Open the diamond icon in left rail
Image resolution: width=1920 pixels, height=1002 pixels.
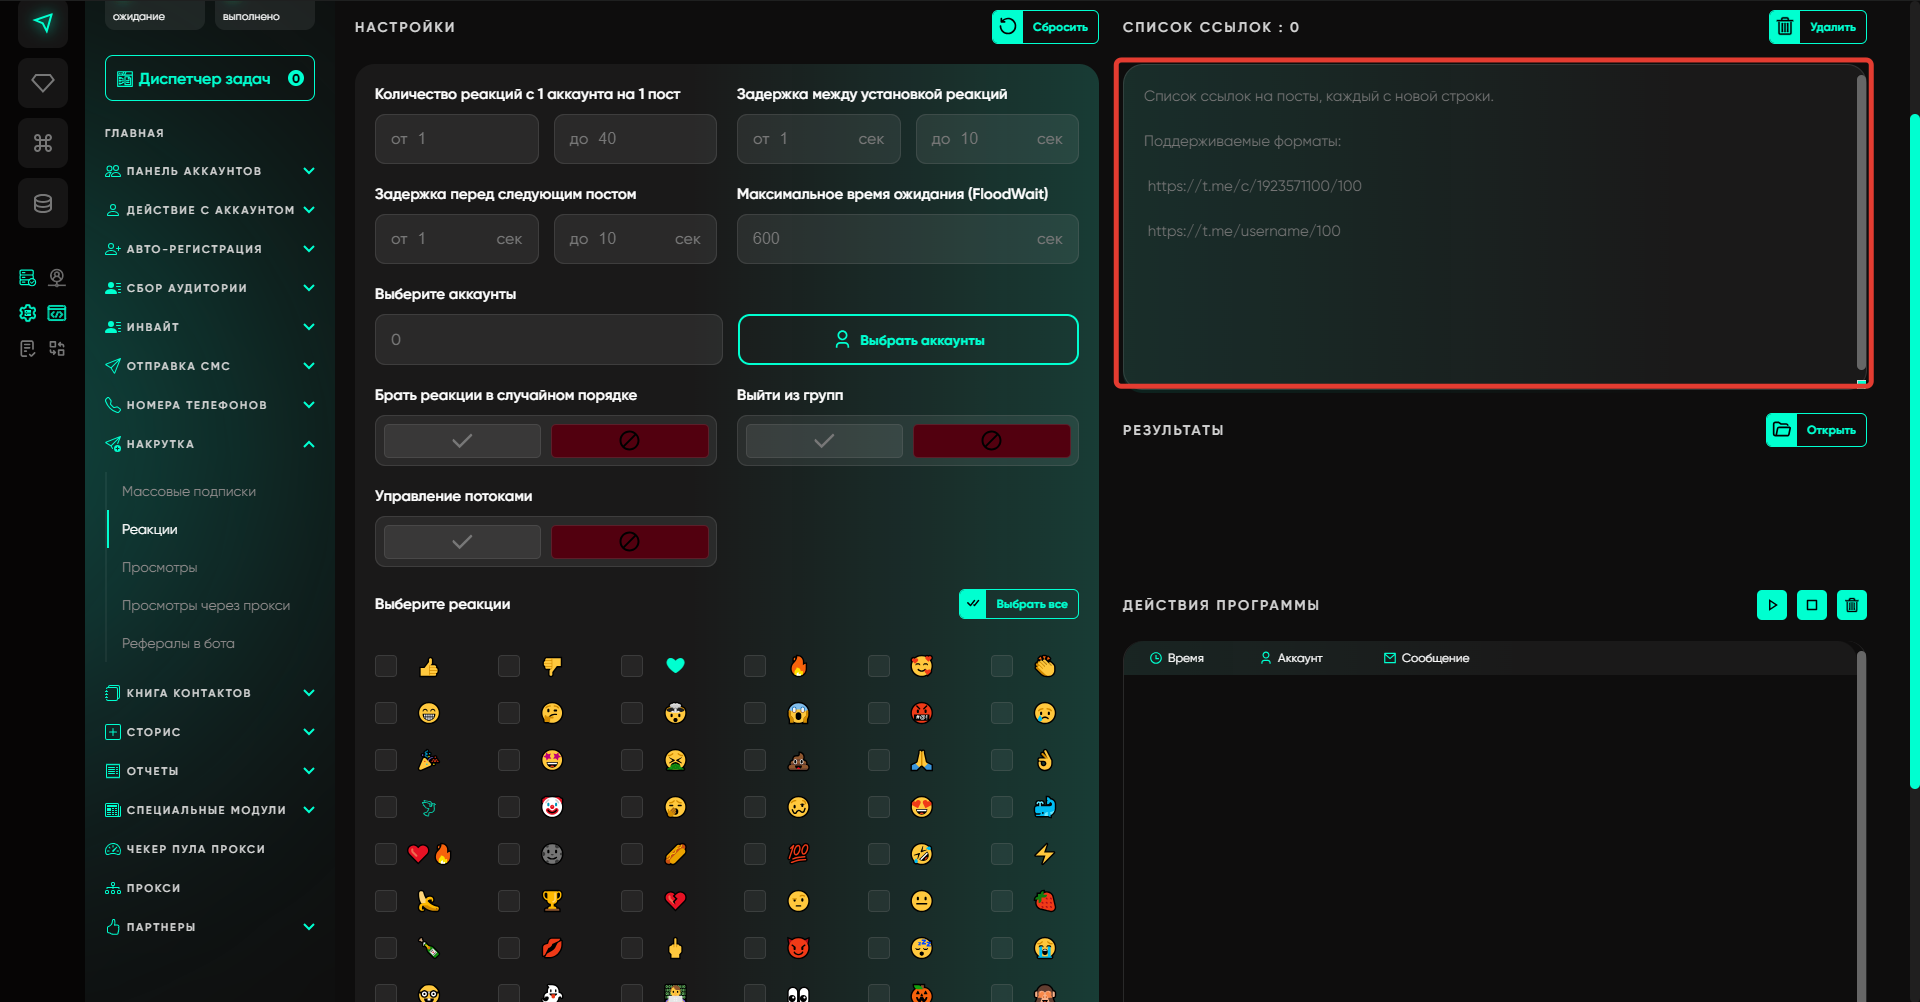[x=43, y=83]
